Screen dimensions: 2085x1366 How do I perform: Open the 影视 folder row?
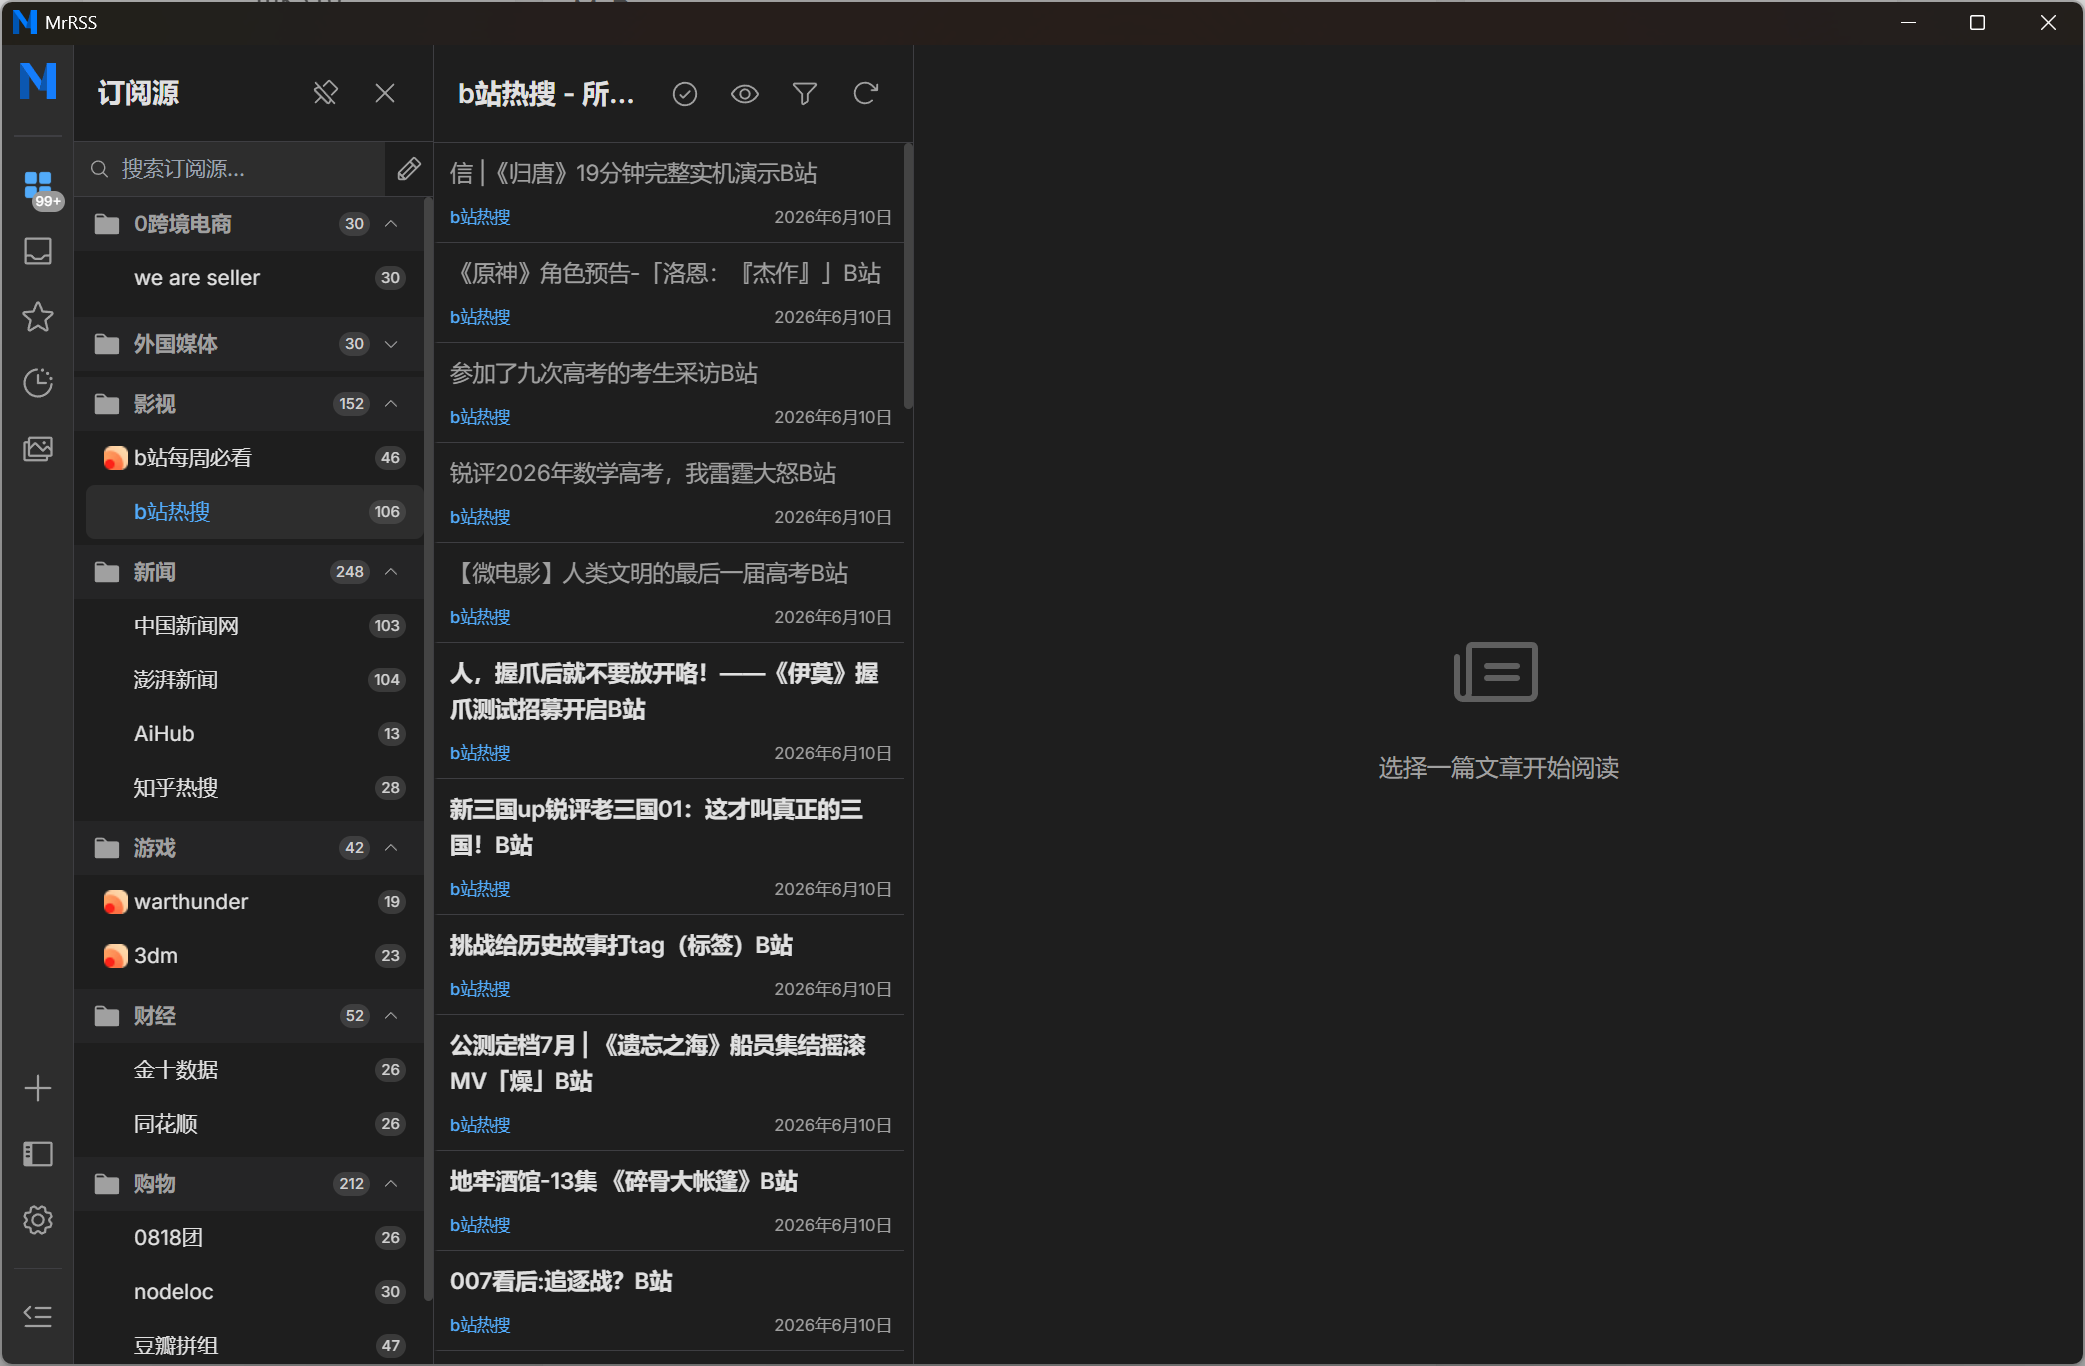[250, 404]
